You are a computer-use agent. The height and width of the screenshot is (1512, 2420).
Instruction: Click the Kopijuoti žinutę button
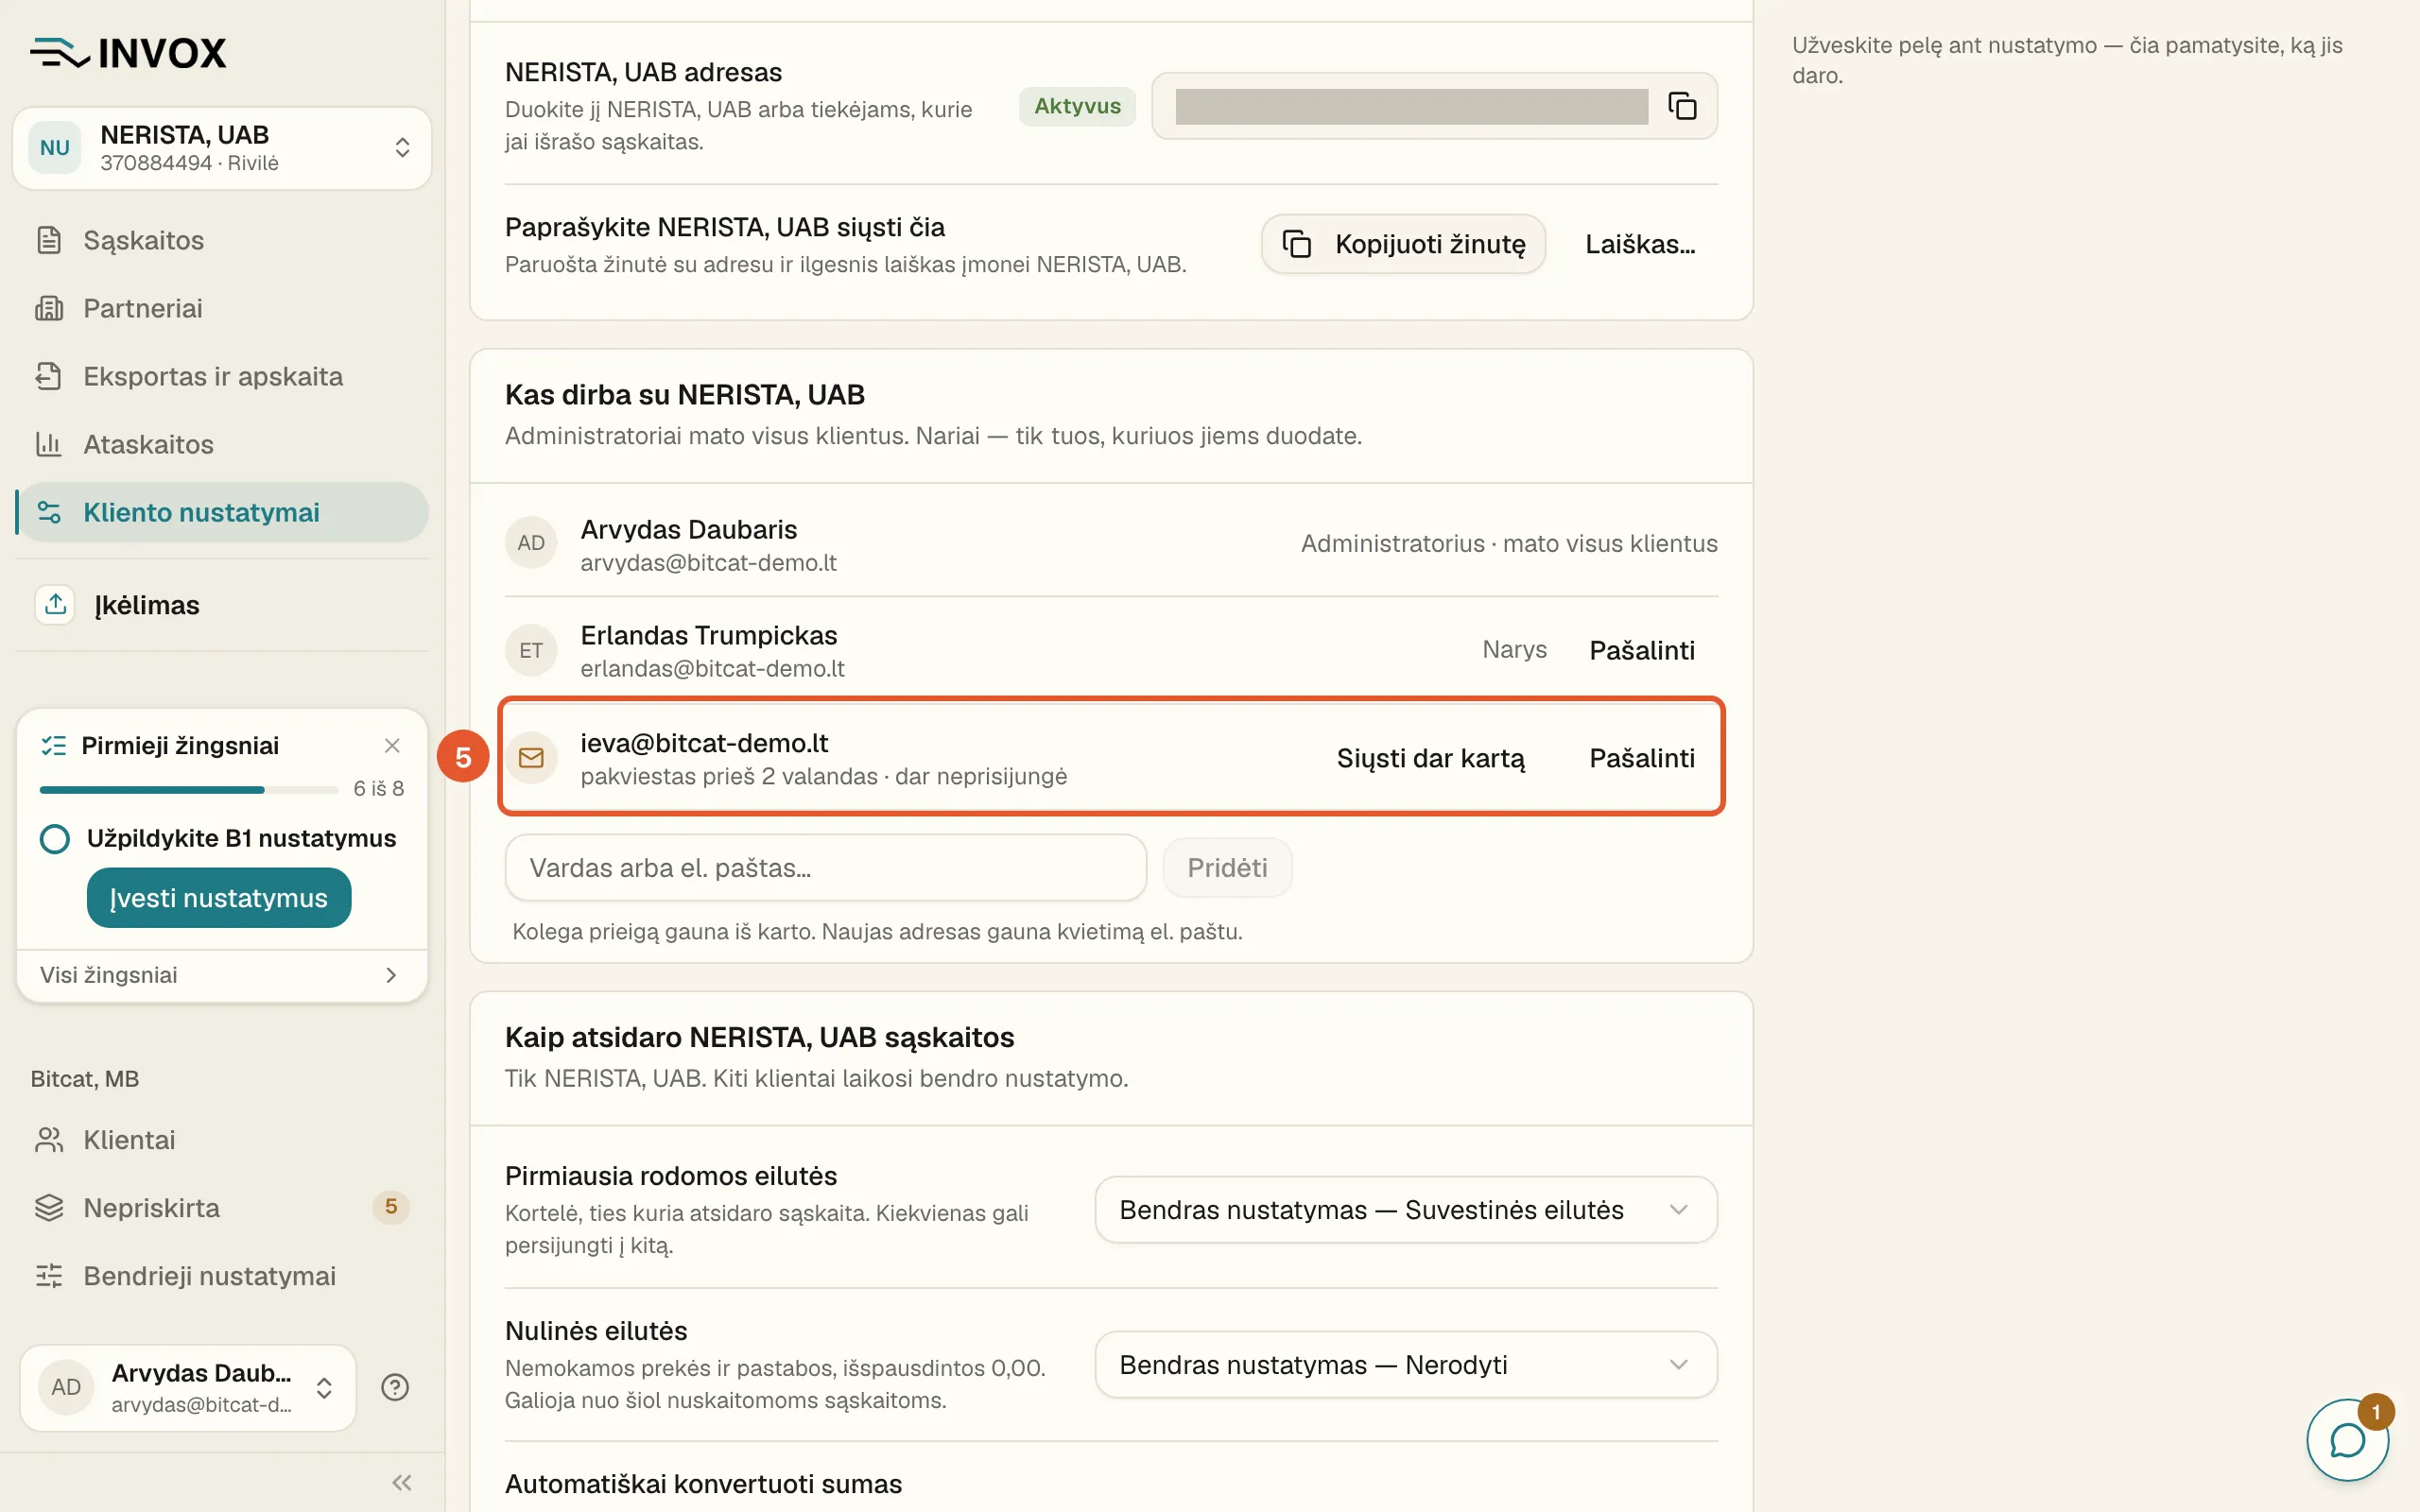(x=1403, y=244)
